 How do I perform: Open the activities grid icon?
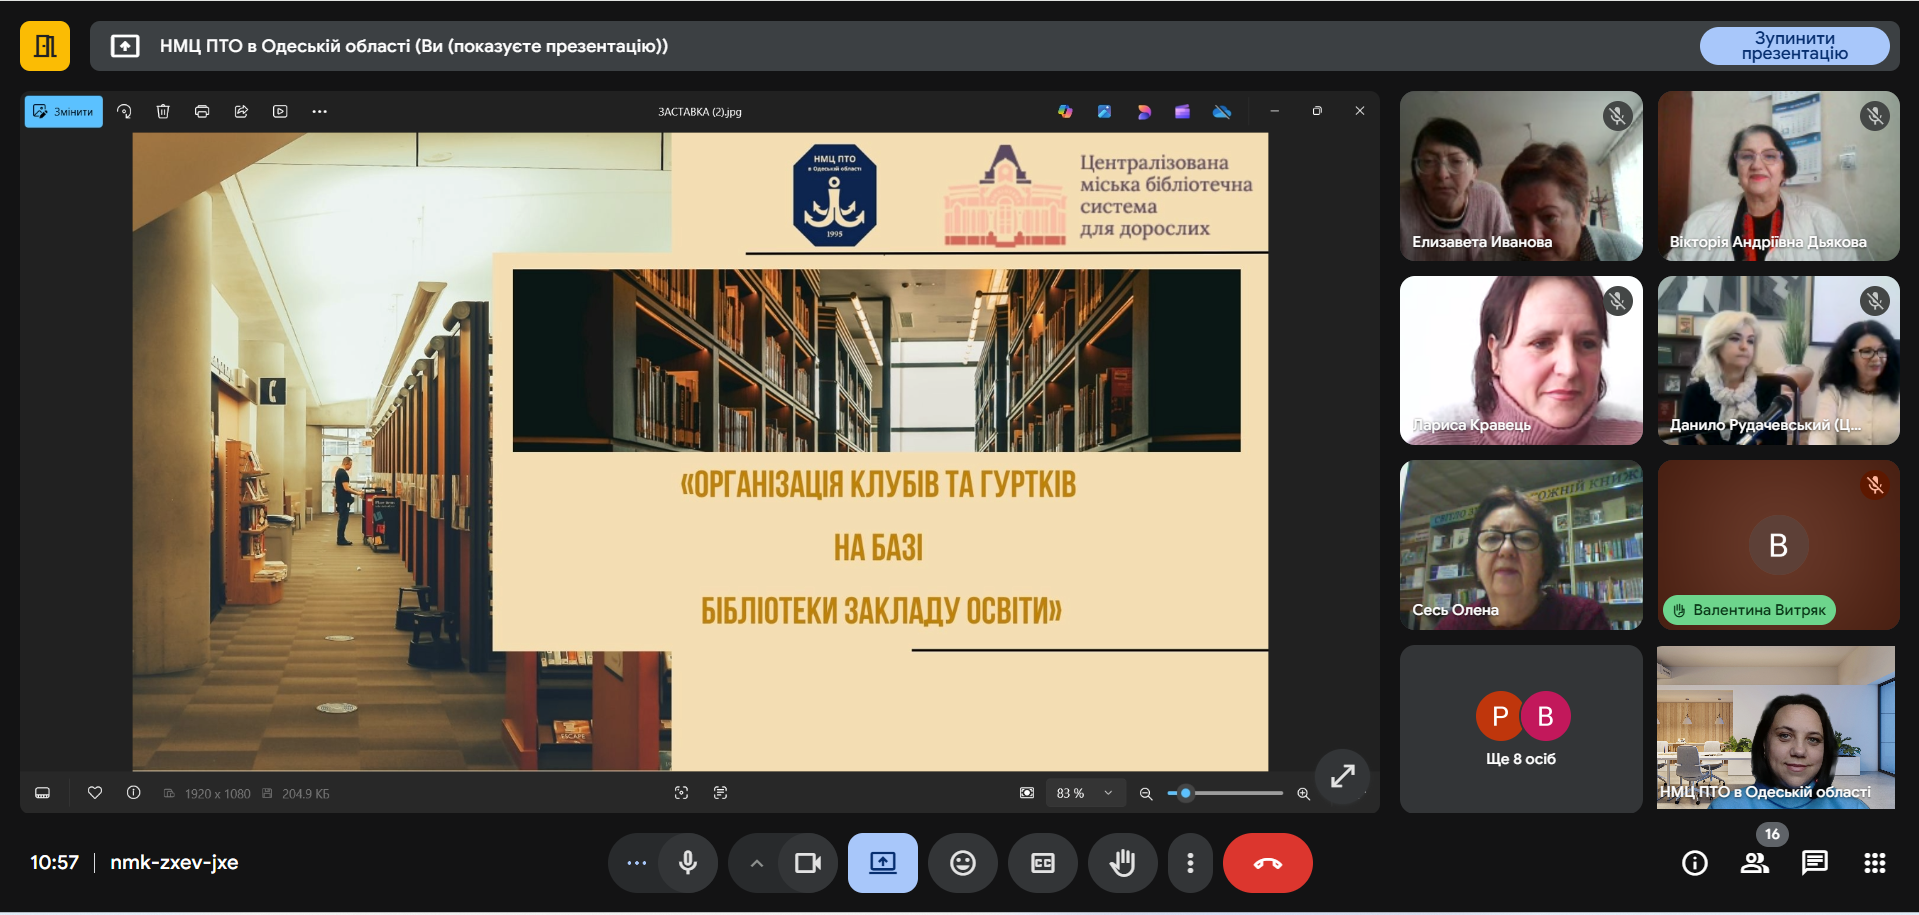coord(1874,863)
